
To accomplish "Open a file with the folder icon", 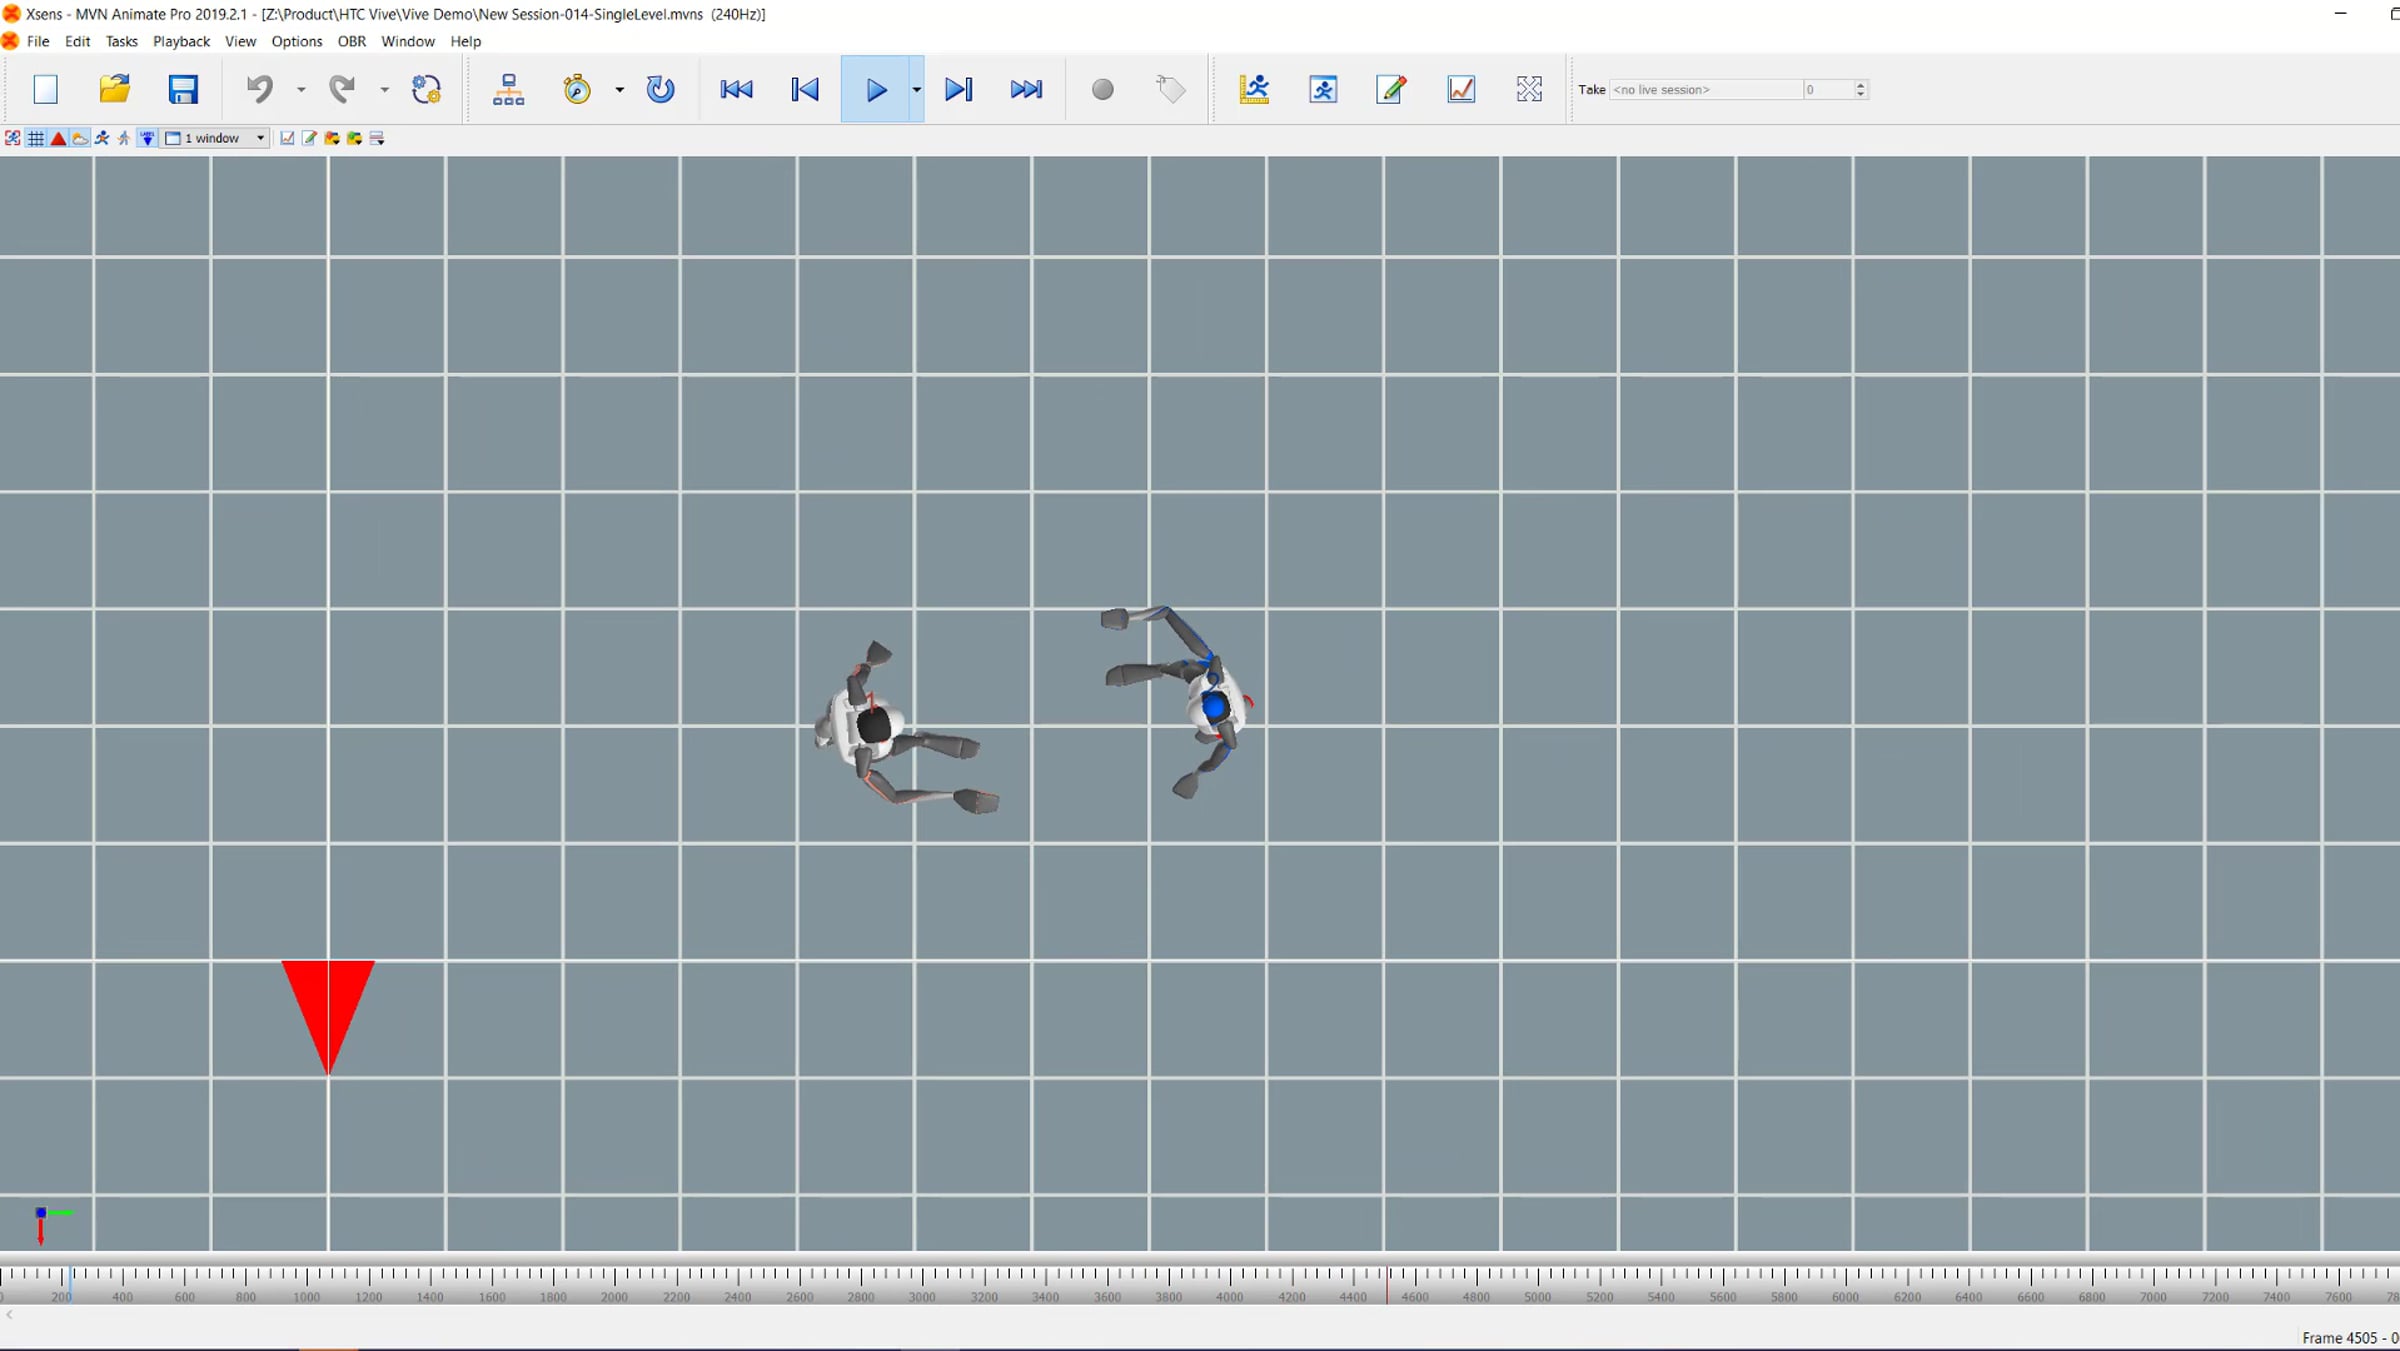I will pos(114,90).
